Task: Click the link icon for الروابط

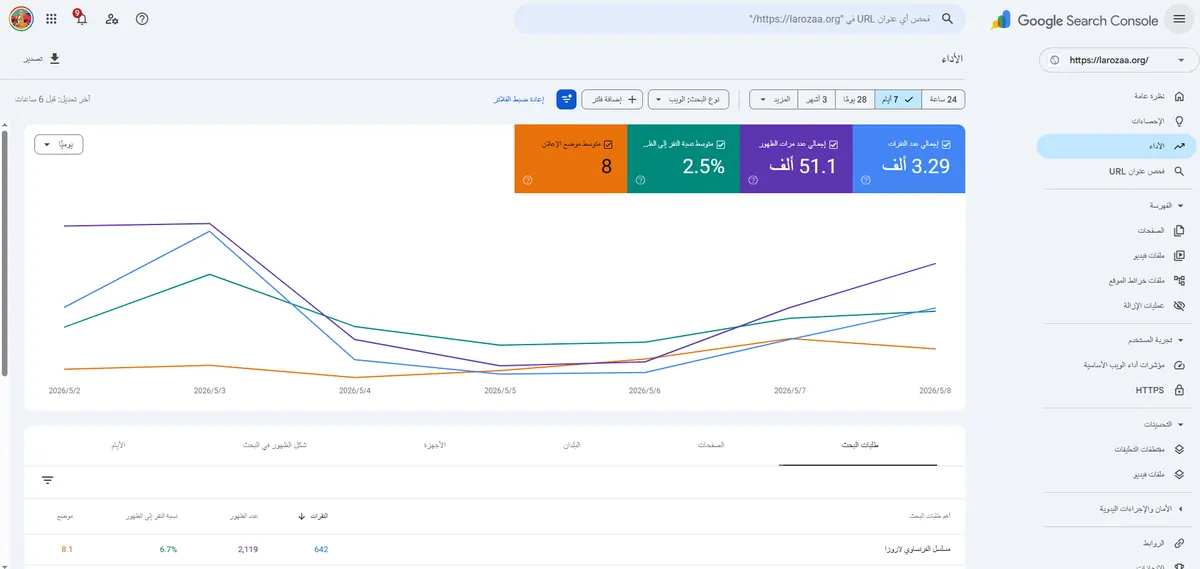Action: [x=1179, y=542]
